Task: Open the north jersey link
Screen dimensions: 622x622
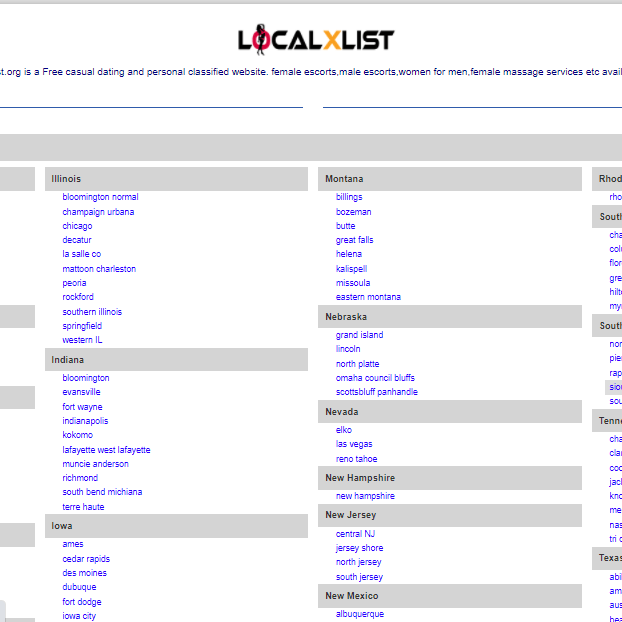Action: click(358, 562)
